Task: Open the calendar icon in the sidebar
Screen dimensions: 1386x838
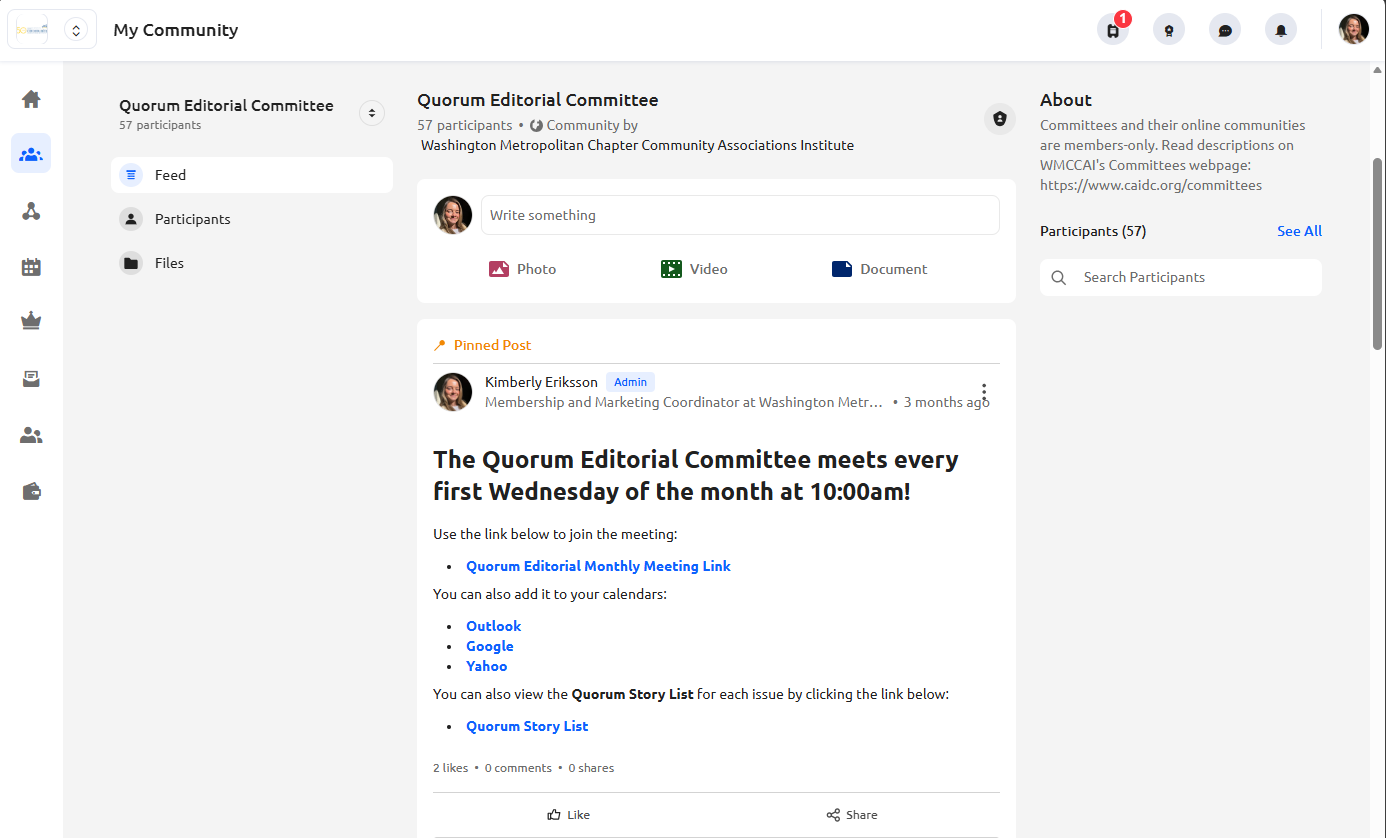Action: coord(31,267)
